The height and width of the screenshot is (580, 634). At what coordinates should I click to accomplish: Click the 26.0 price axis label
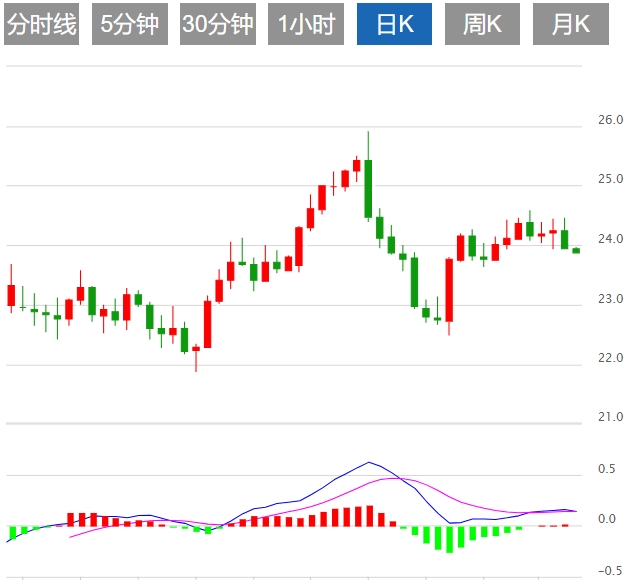click(x=611, y=120)
